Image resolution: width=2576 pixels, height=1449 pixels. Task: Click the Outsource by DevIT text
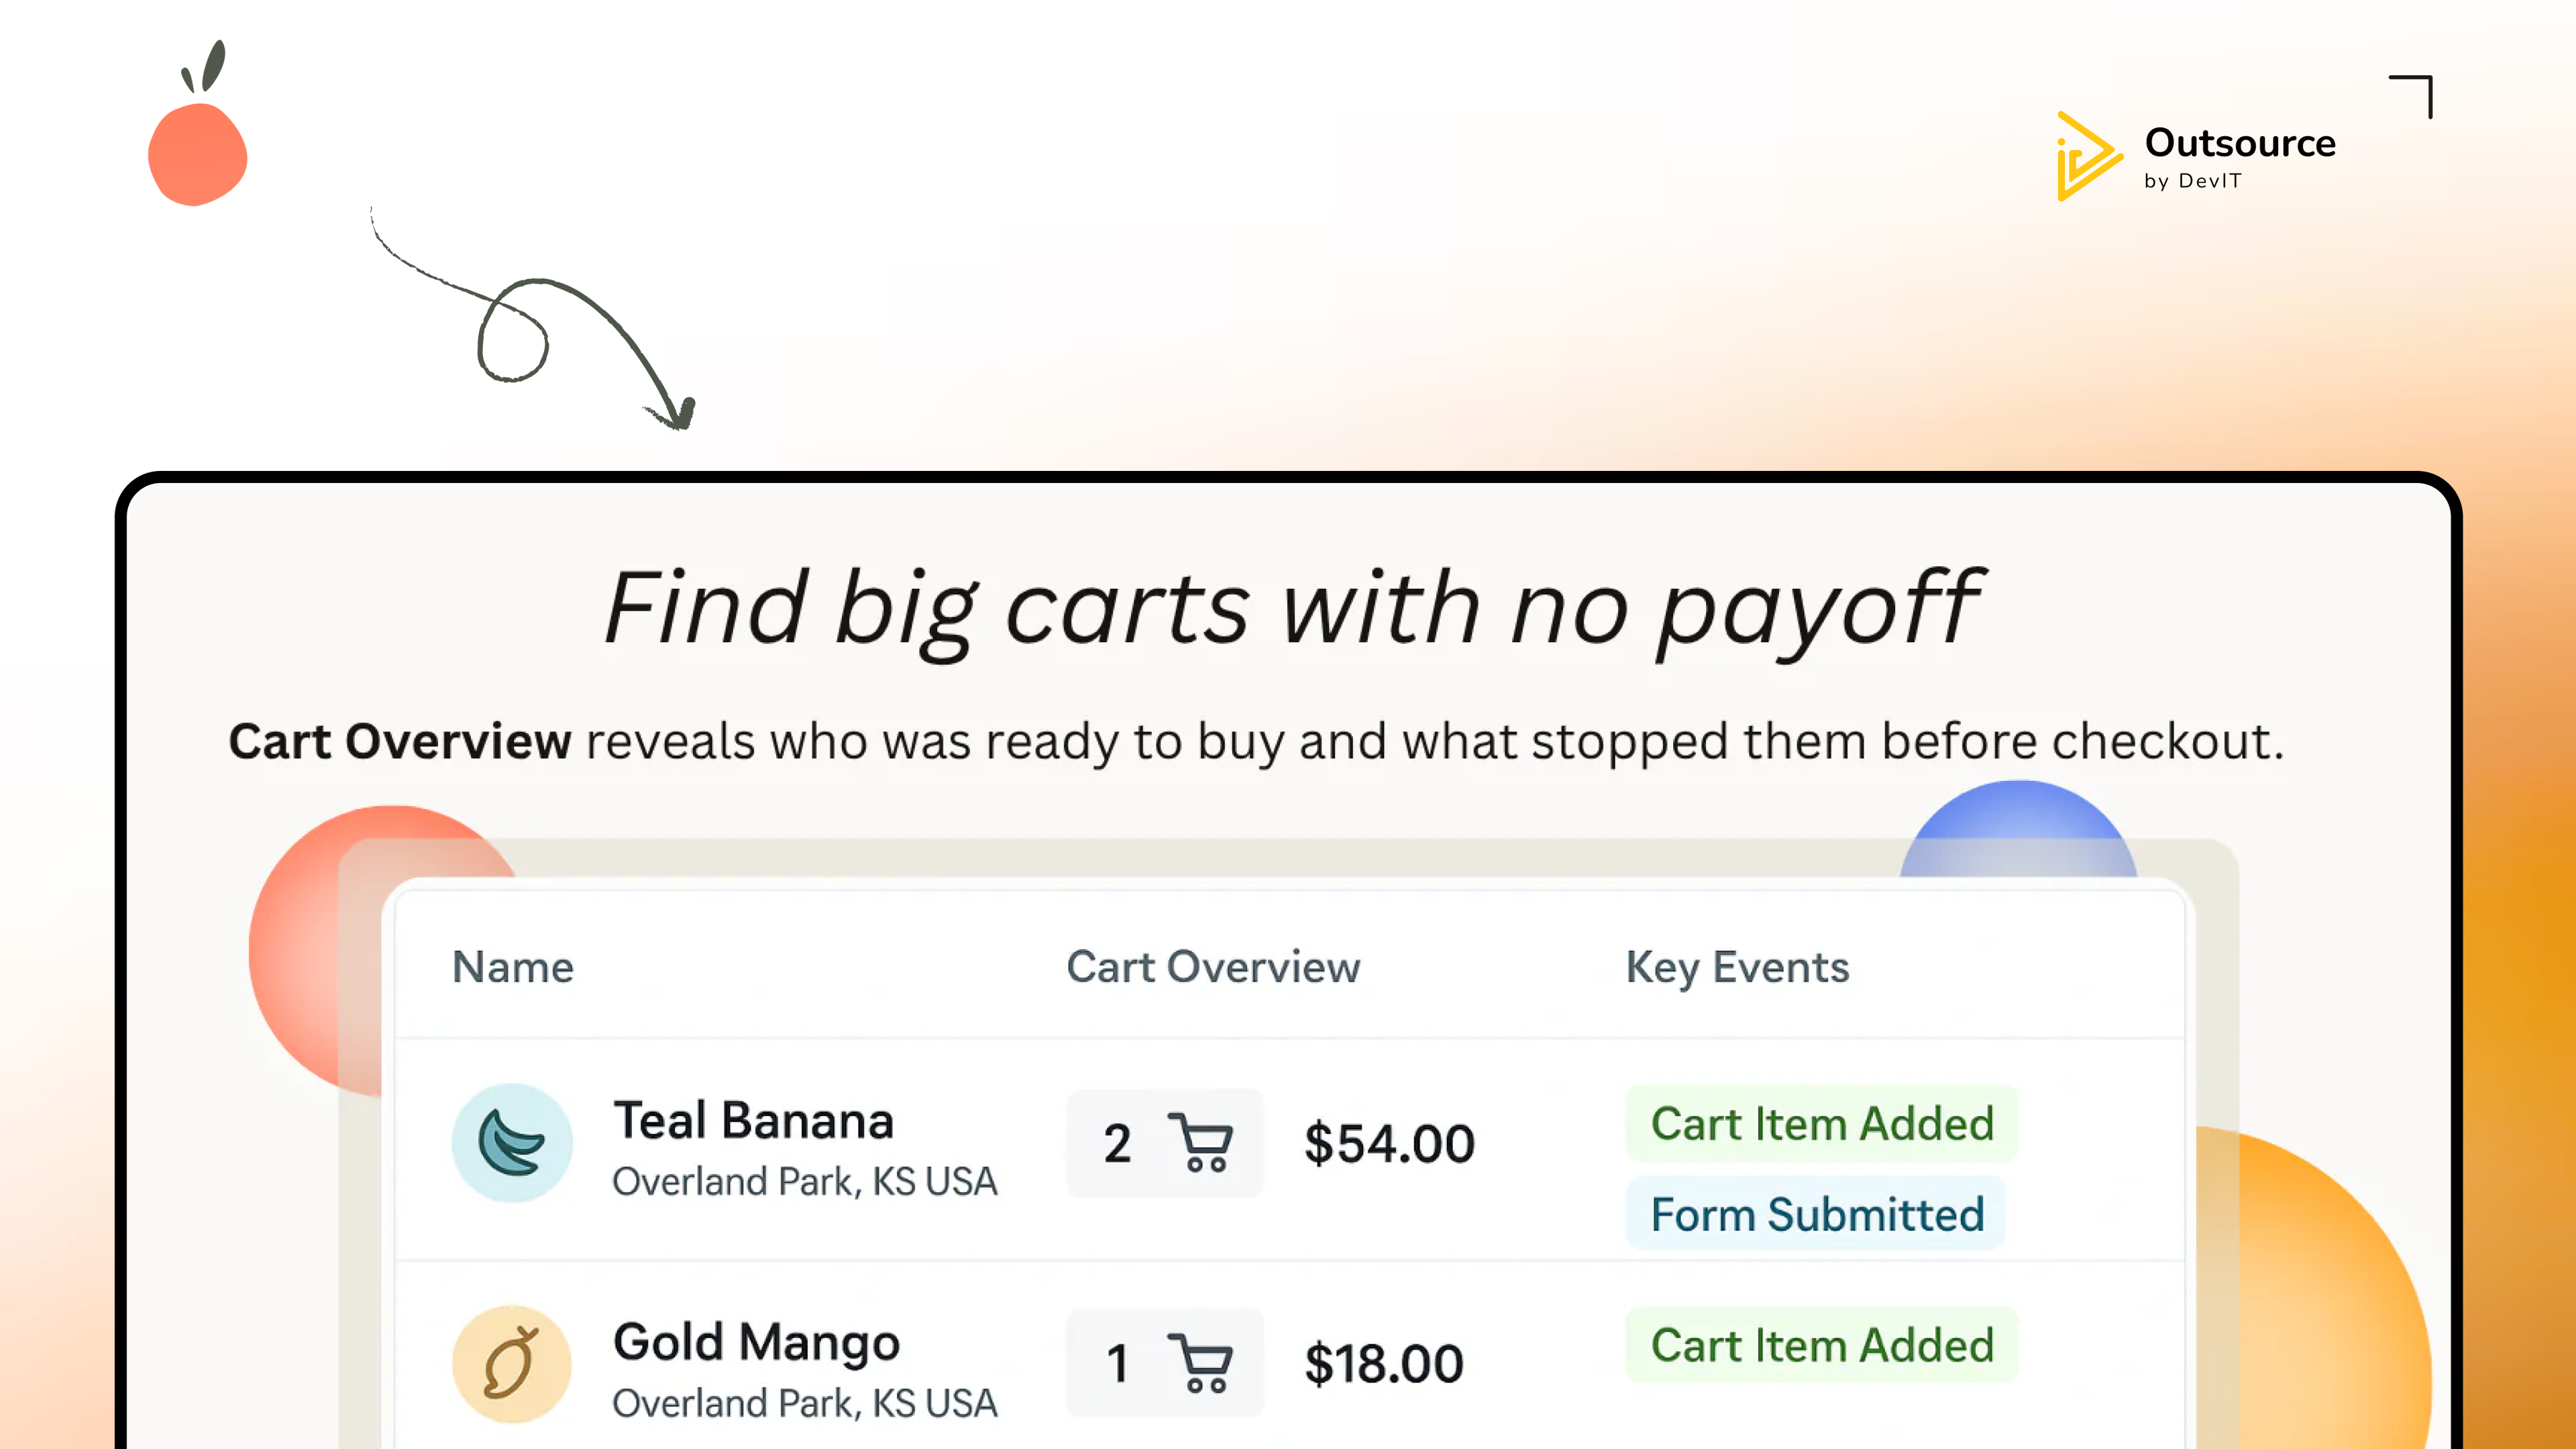tap(2240, 156)
